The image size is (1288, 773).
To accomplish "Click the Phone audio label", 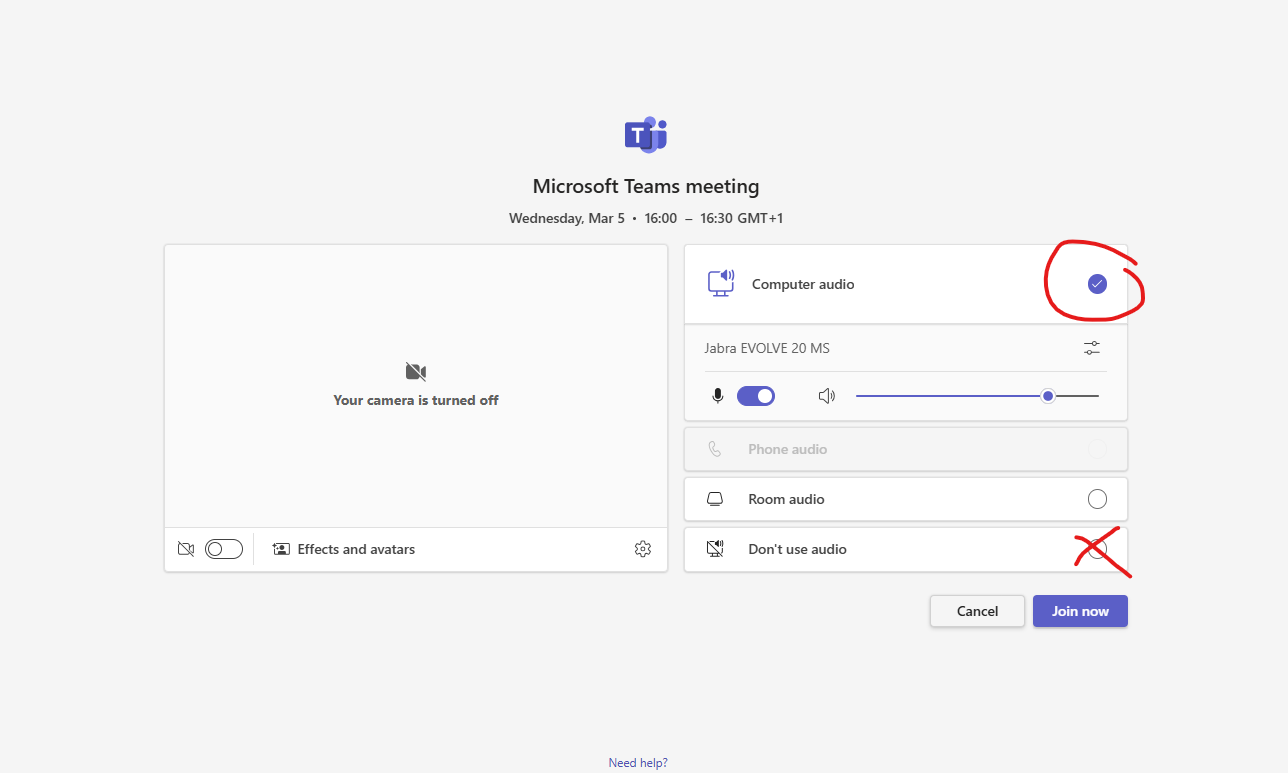I will pyautogui.click(x=788, y=449).
